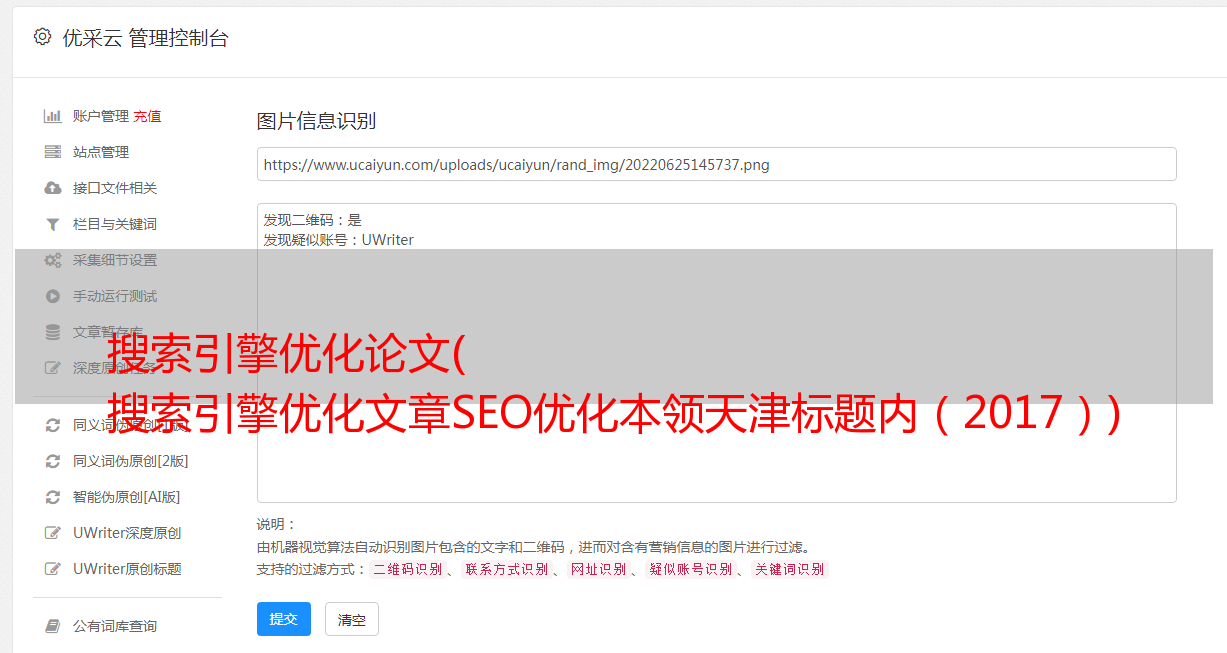The height and width of the screenshot is (653, 1227).
Task: Click the 二维码识别 tag
Action: click(x=407, y=569)
